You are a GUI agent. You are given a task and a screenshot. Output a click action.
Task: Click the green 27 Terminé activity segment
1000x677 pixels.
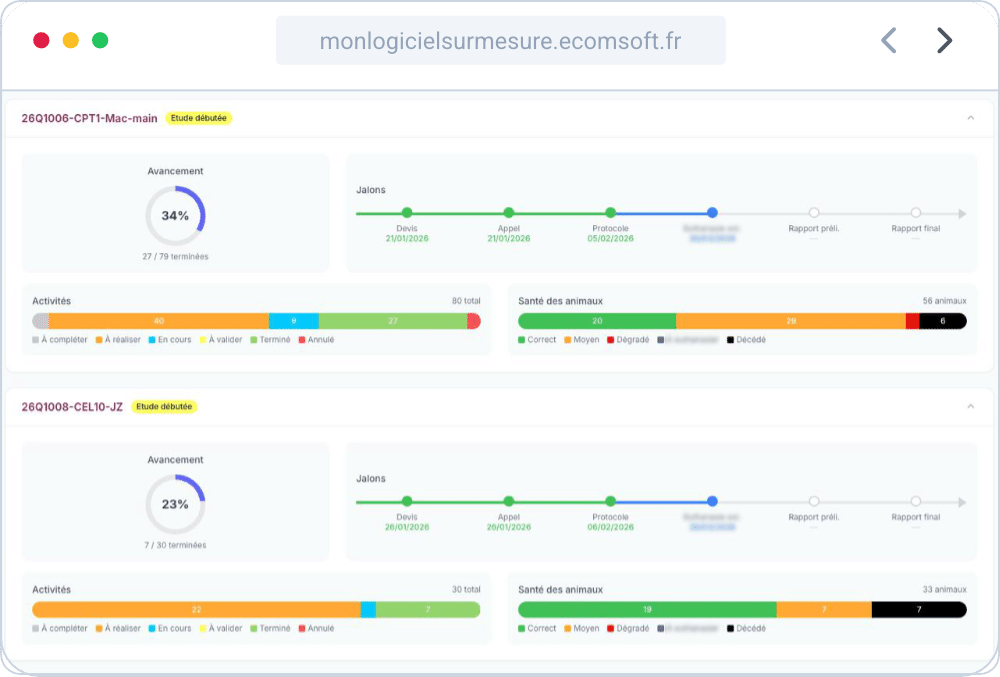392,321
